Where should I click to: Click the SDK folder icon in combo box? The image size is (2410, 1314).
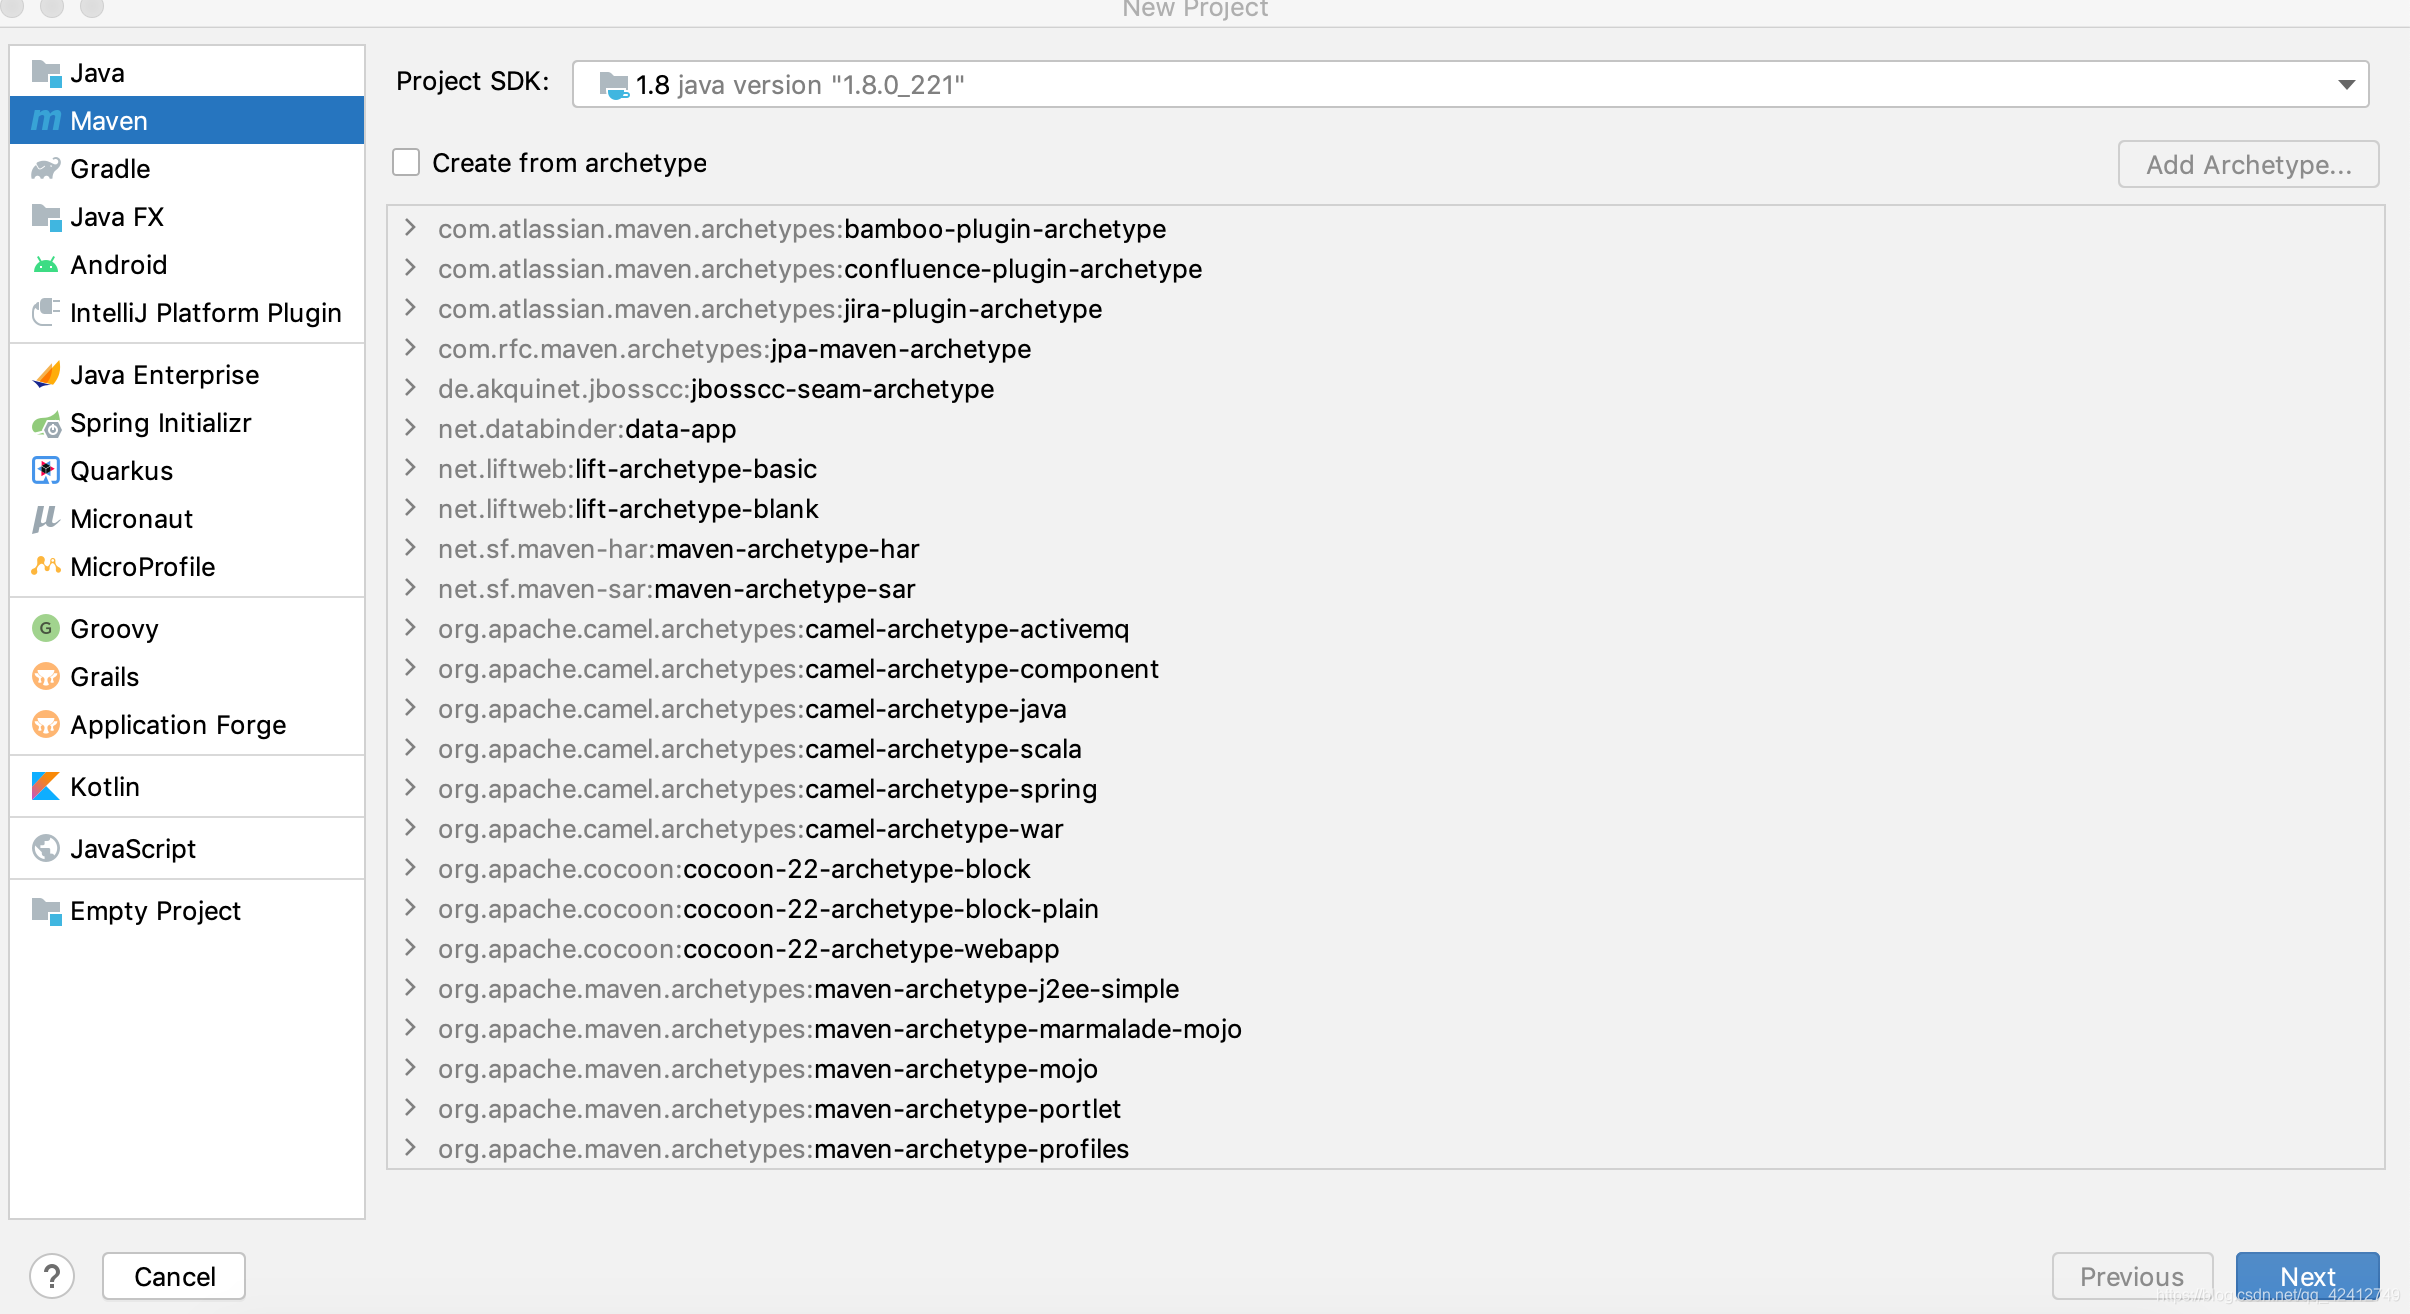click(x=614, y=85)
